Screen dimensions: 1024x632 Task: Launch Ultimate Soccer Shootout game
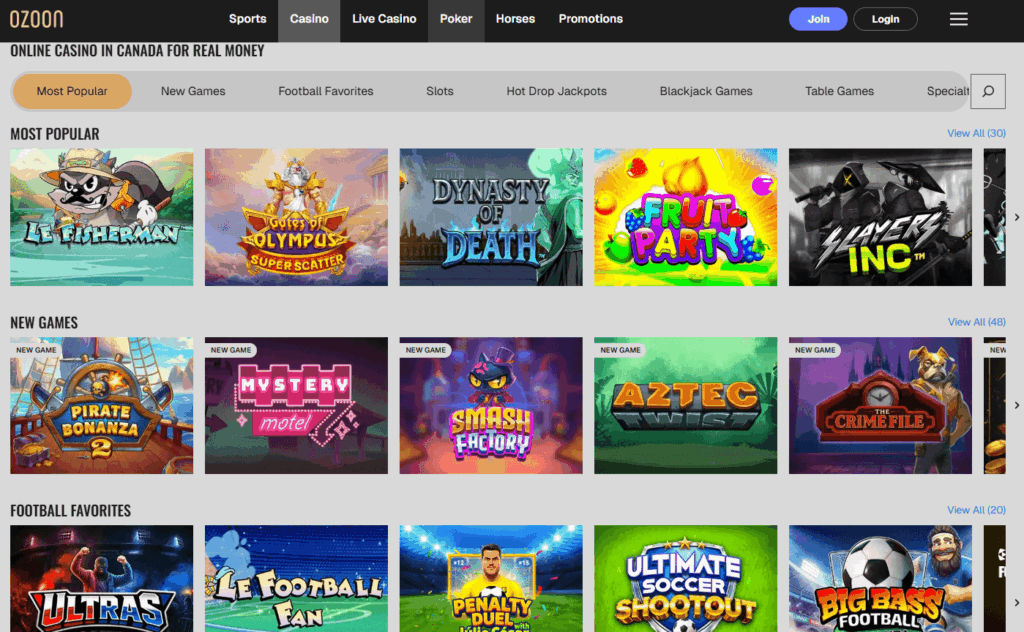(x=686, y=578)
